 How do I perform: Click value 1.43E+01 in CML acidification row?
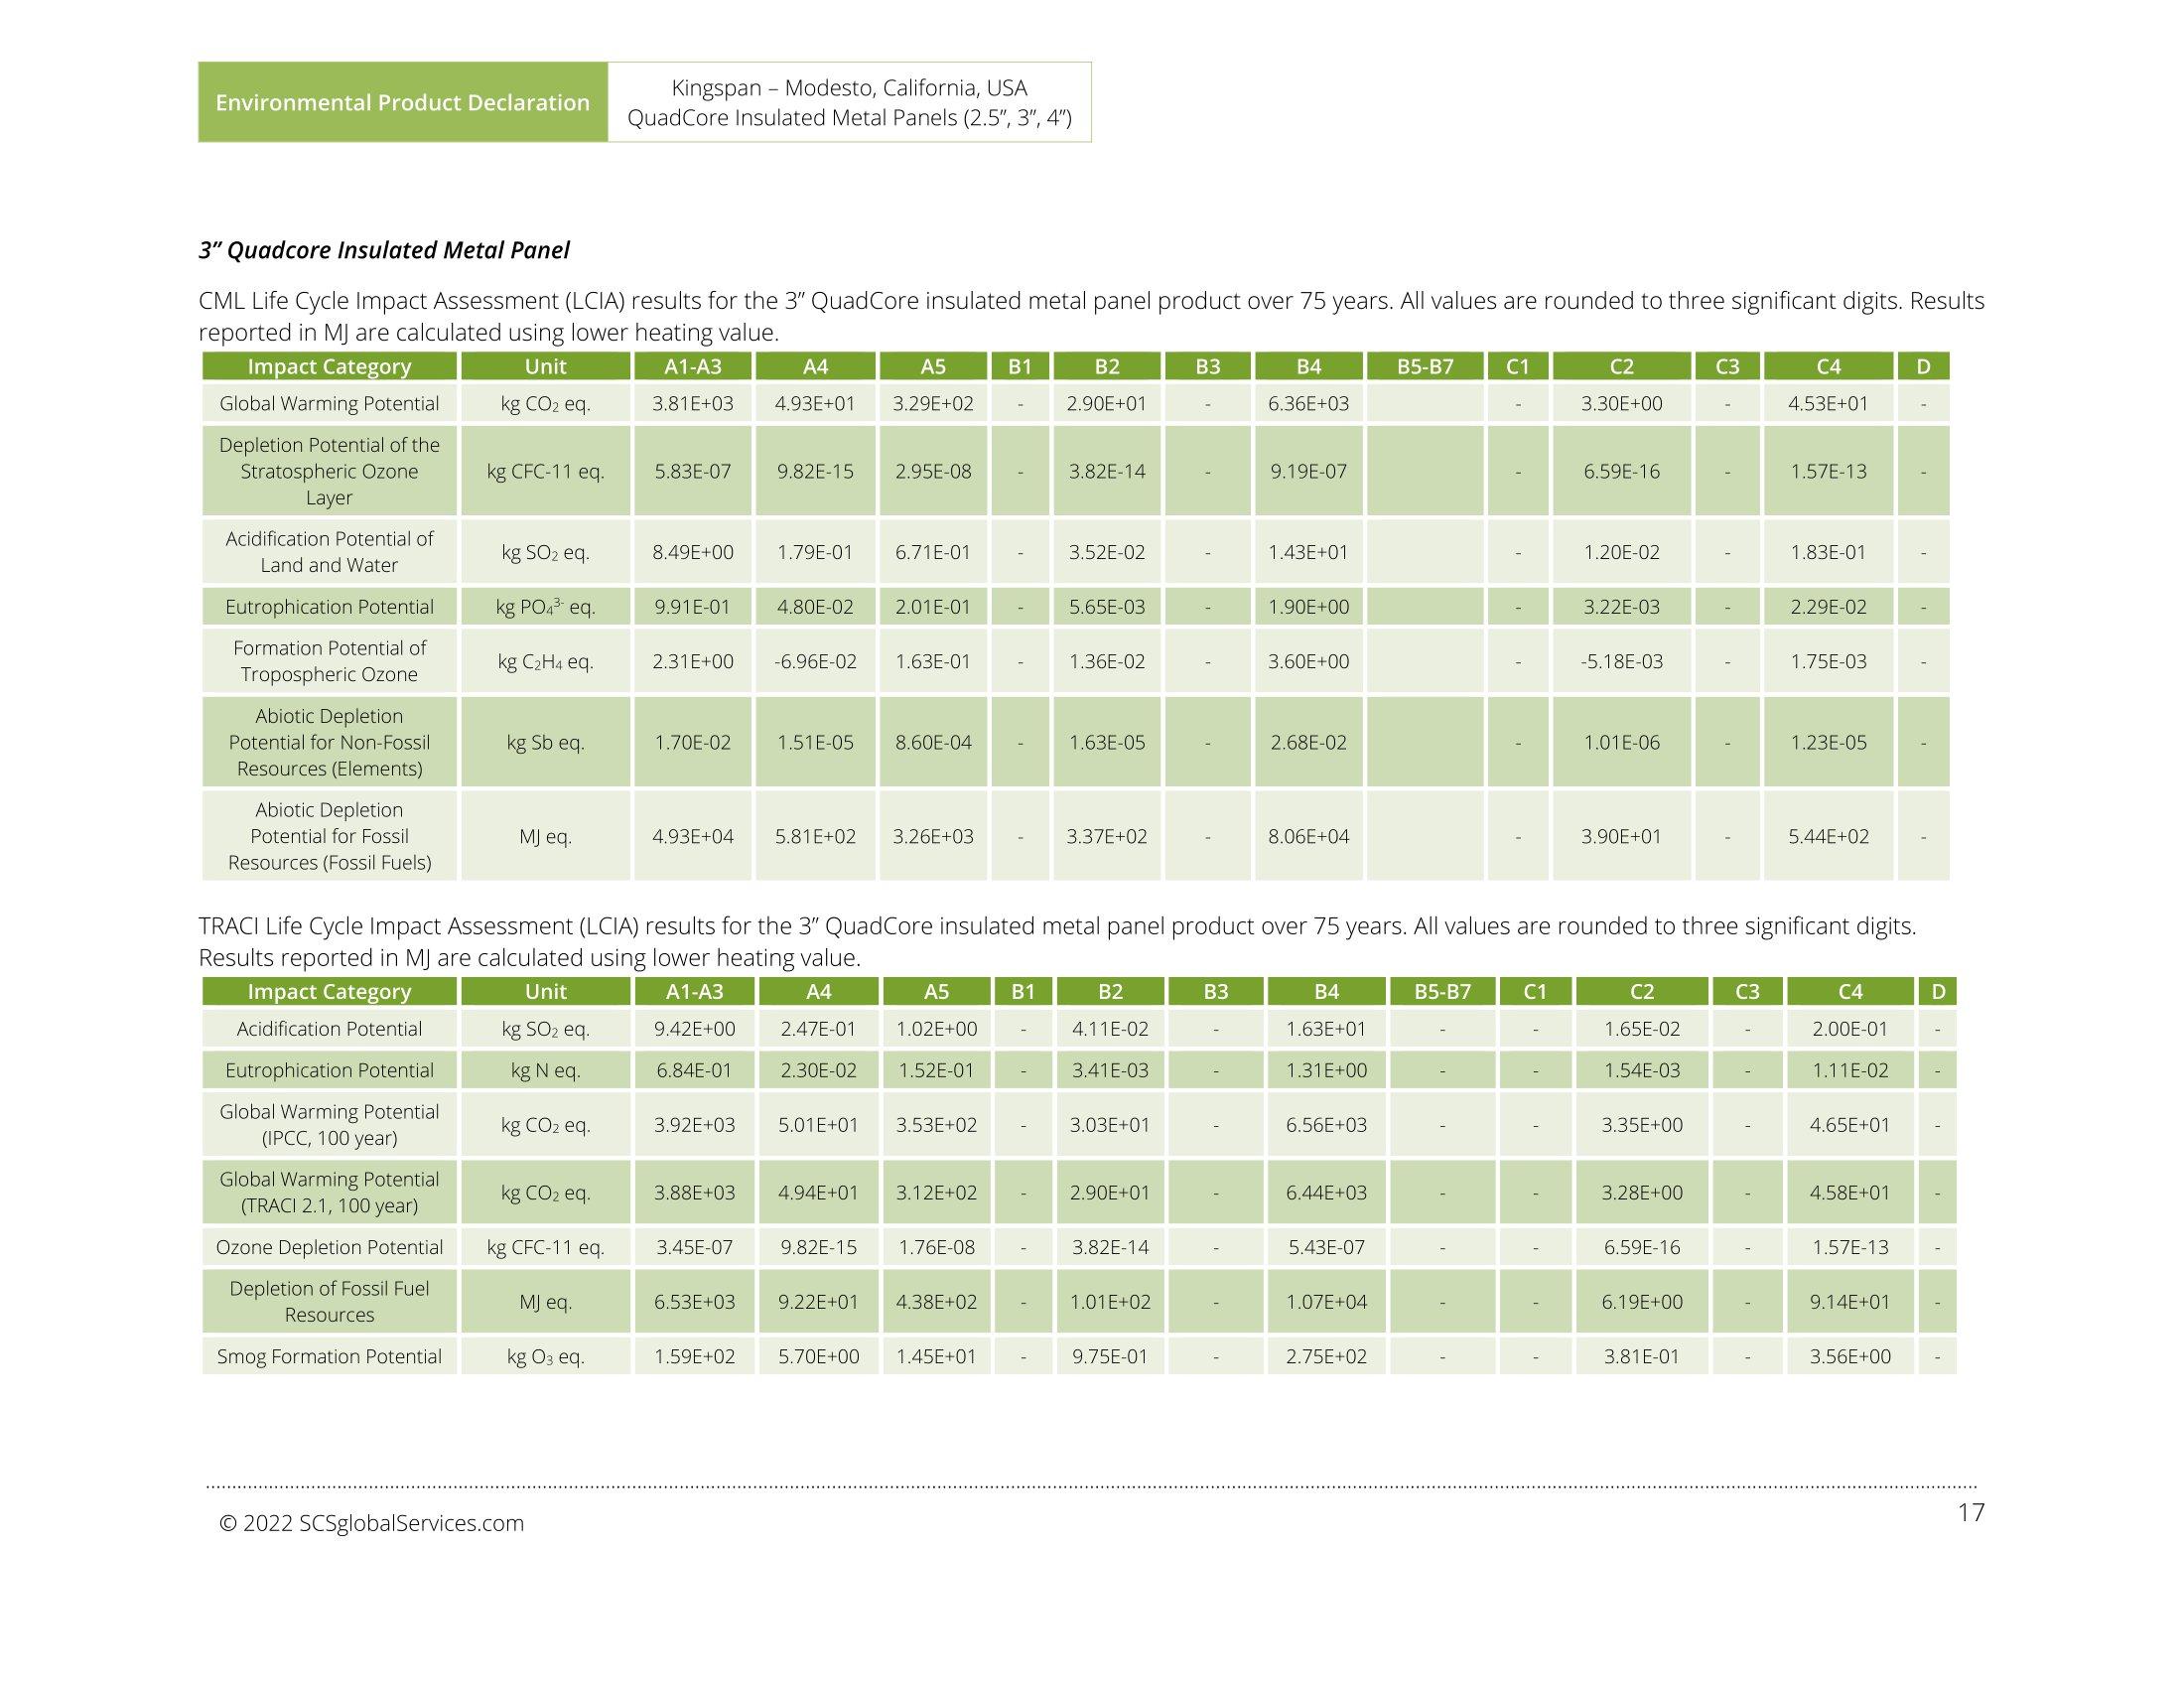(x=1308, y=552)
